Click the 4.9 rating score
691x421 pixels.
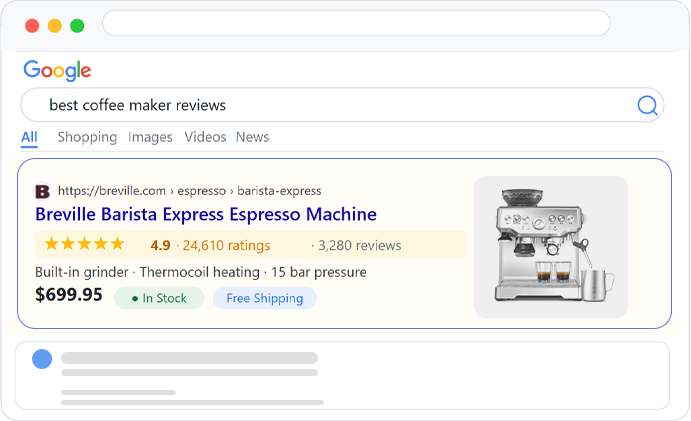(160, 245)
